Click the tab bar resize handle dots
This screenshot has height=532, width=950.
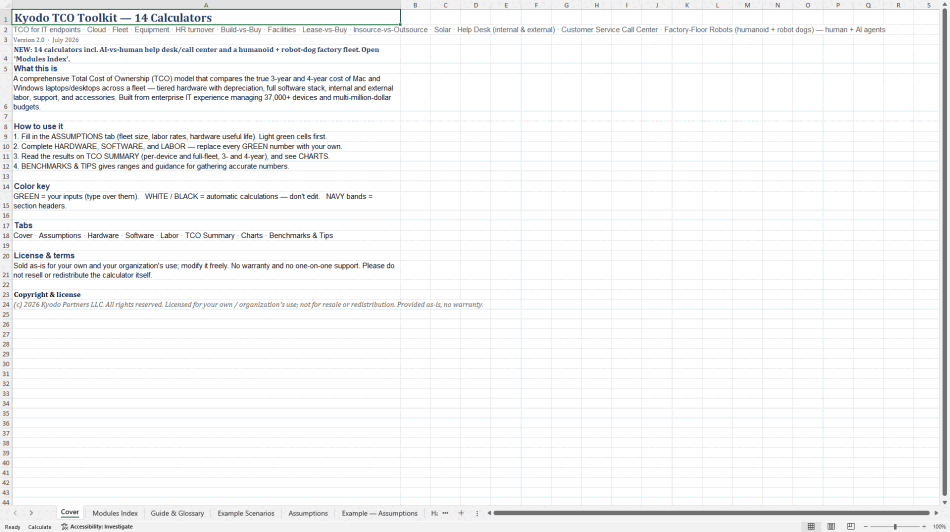coord(477,513)
